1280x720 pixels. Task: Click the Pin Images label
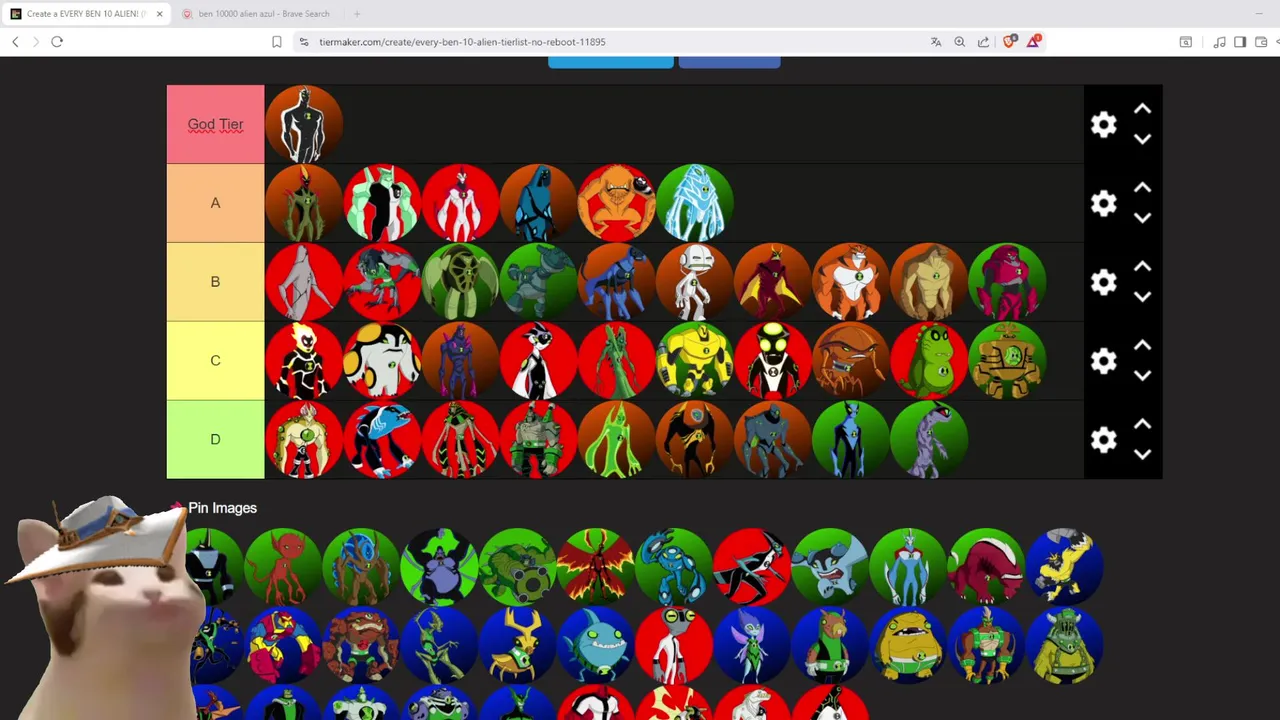(222, 508)
